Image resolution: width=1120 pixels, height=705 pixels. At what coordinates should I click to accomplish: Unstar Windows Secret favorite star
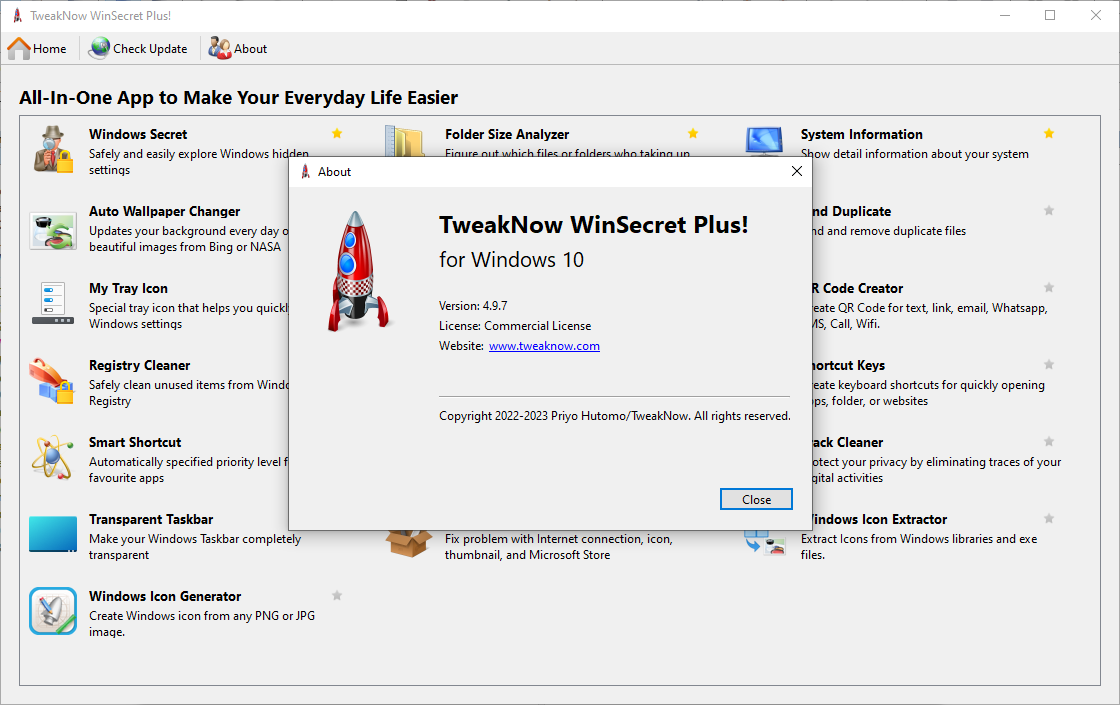point(337,134)
